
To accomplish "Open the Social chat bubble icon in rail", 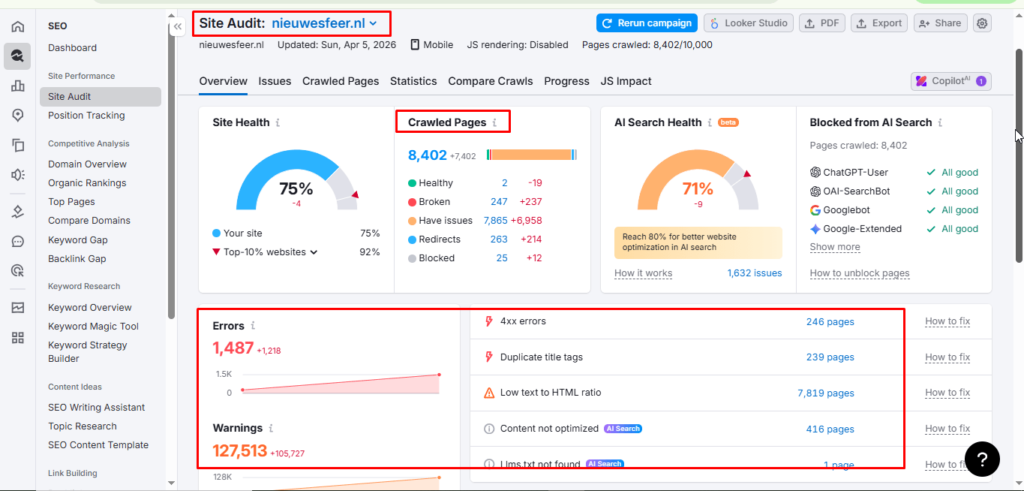I will pos(18,241).
